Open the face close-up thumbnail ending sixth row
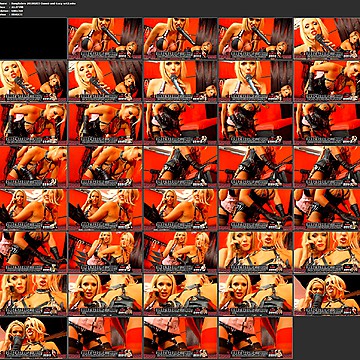360x360 pixels. coord(327,252)
